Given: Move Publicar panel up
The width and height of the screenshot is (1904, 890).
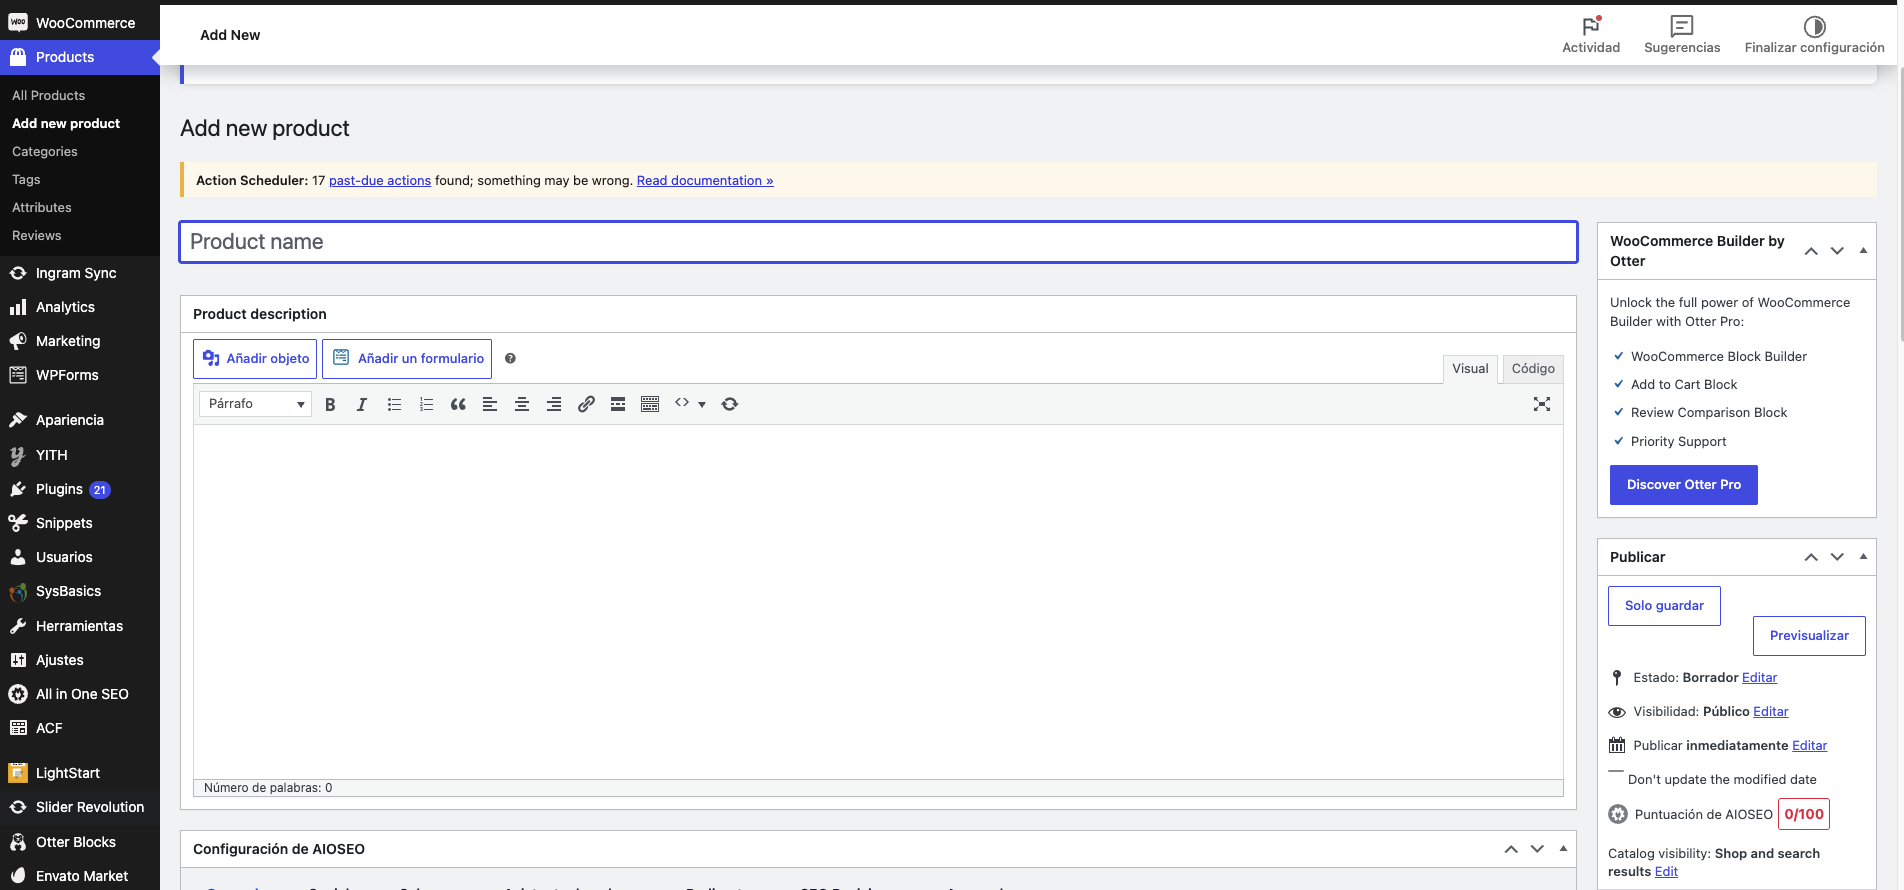Looking at the screenshot, I should (1811, 557).
